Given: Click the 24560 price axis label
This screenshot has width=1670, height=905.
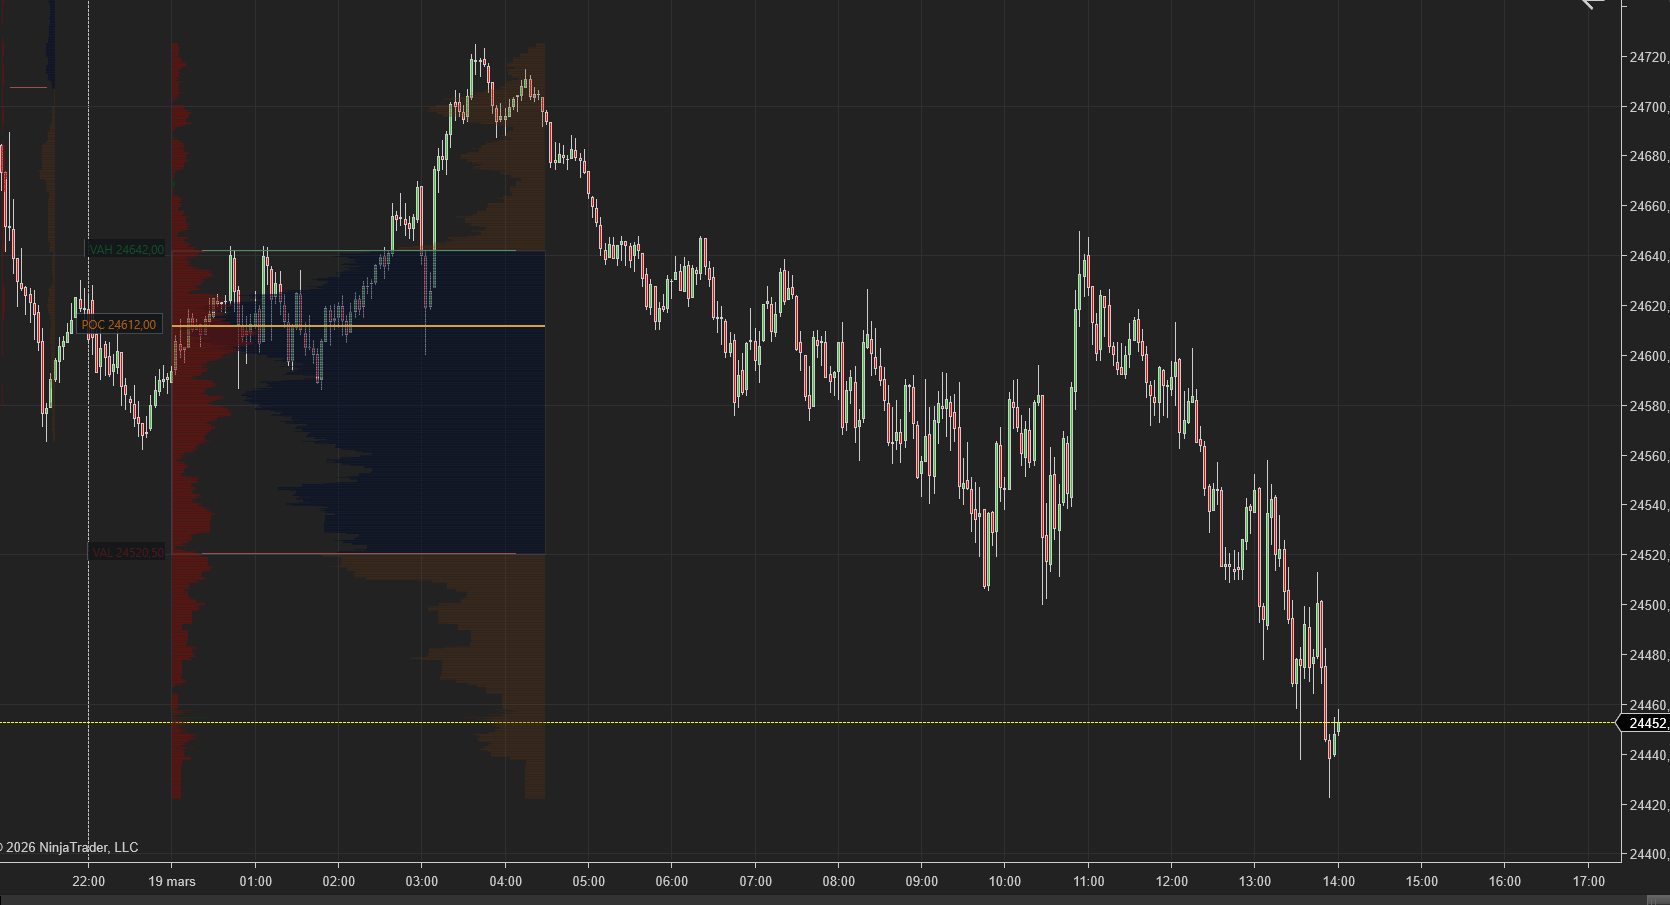Looking at the screenshot, I should (x=1649, y=456).
